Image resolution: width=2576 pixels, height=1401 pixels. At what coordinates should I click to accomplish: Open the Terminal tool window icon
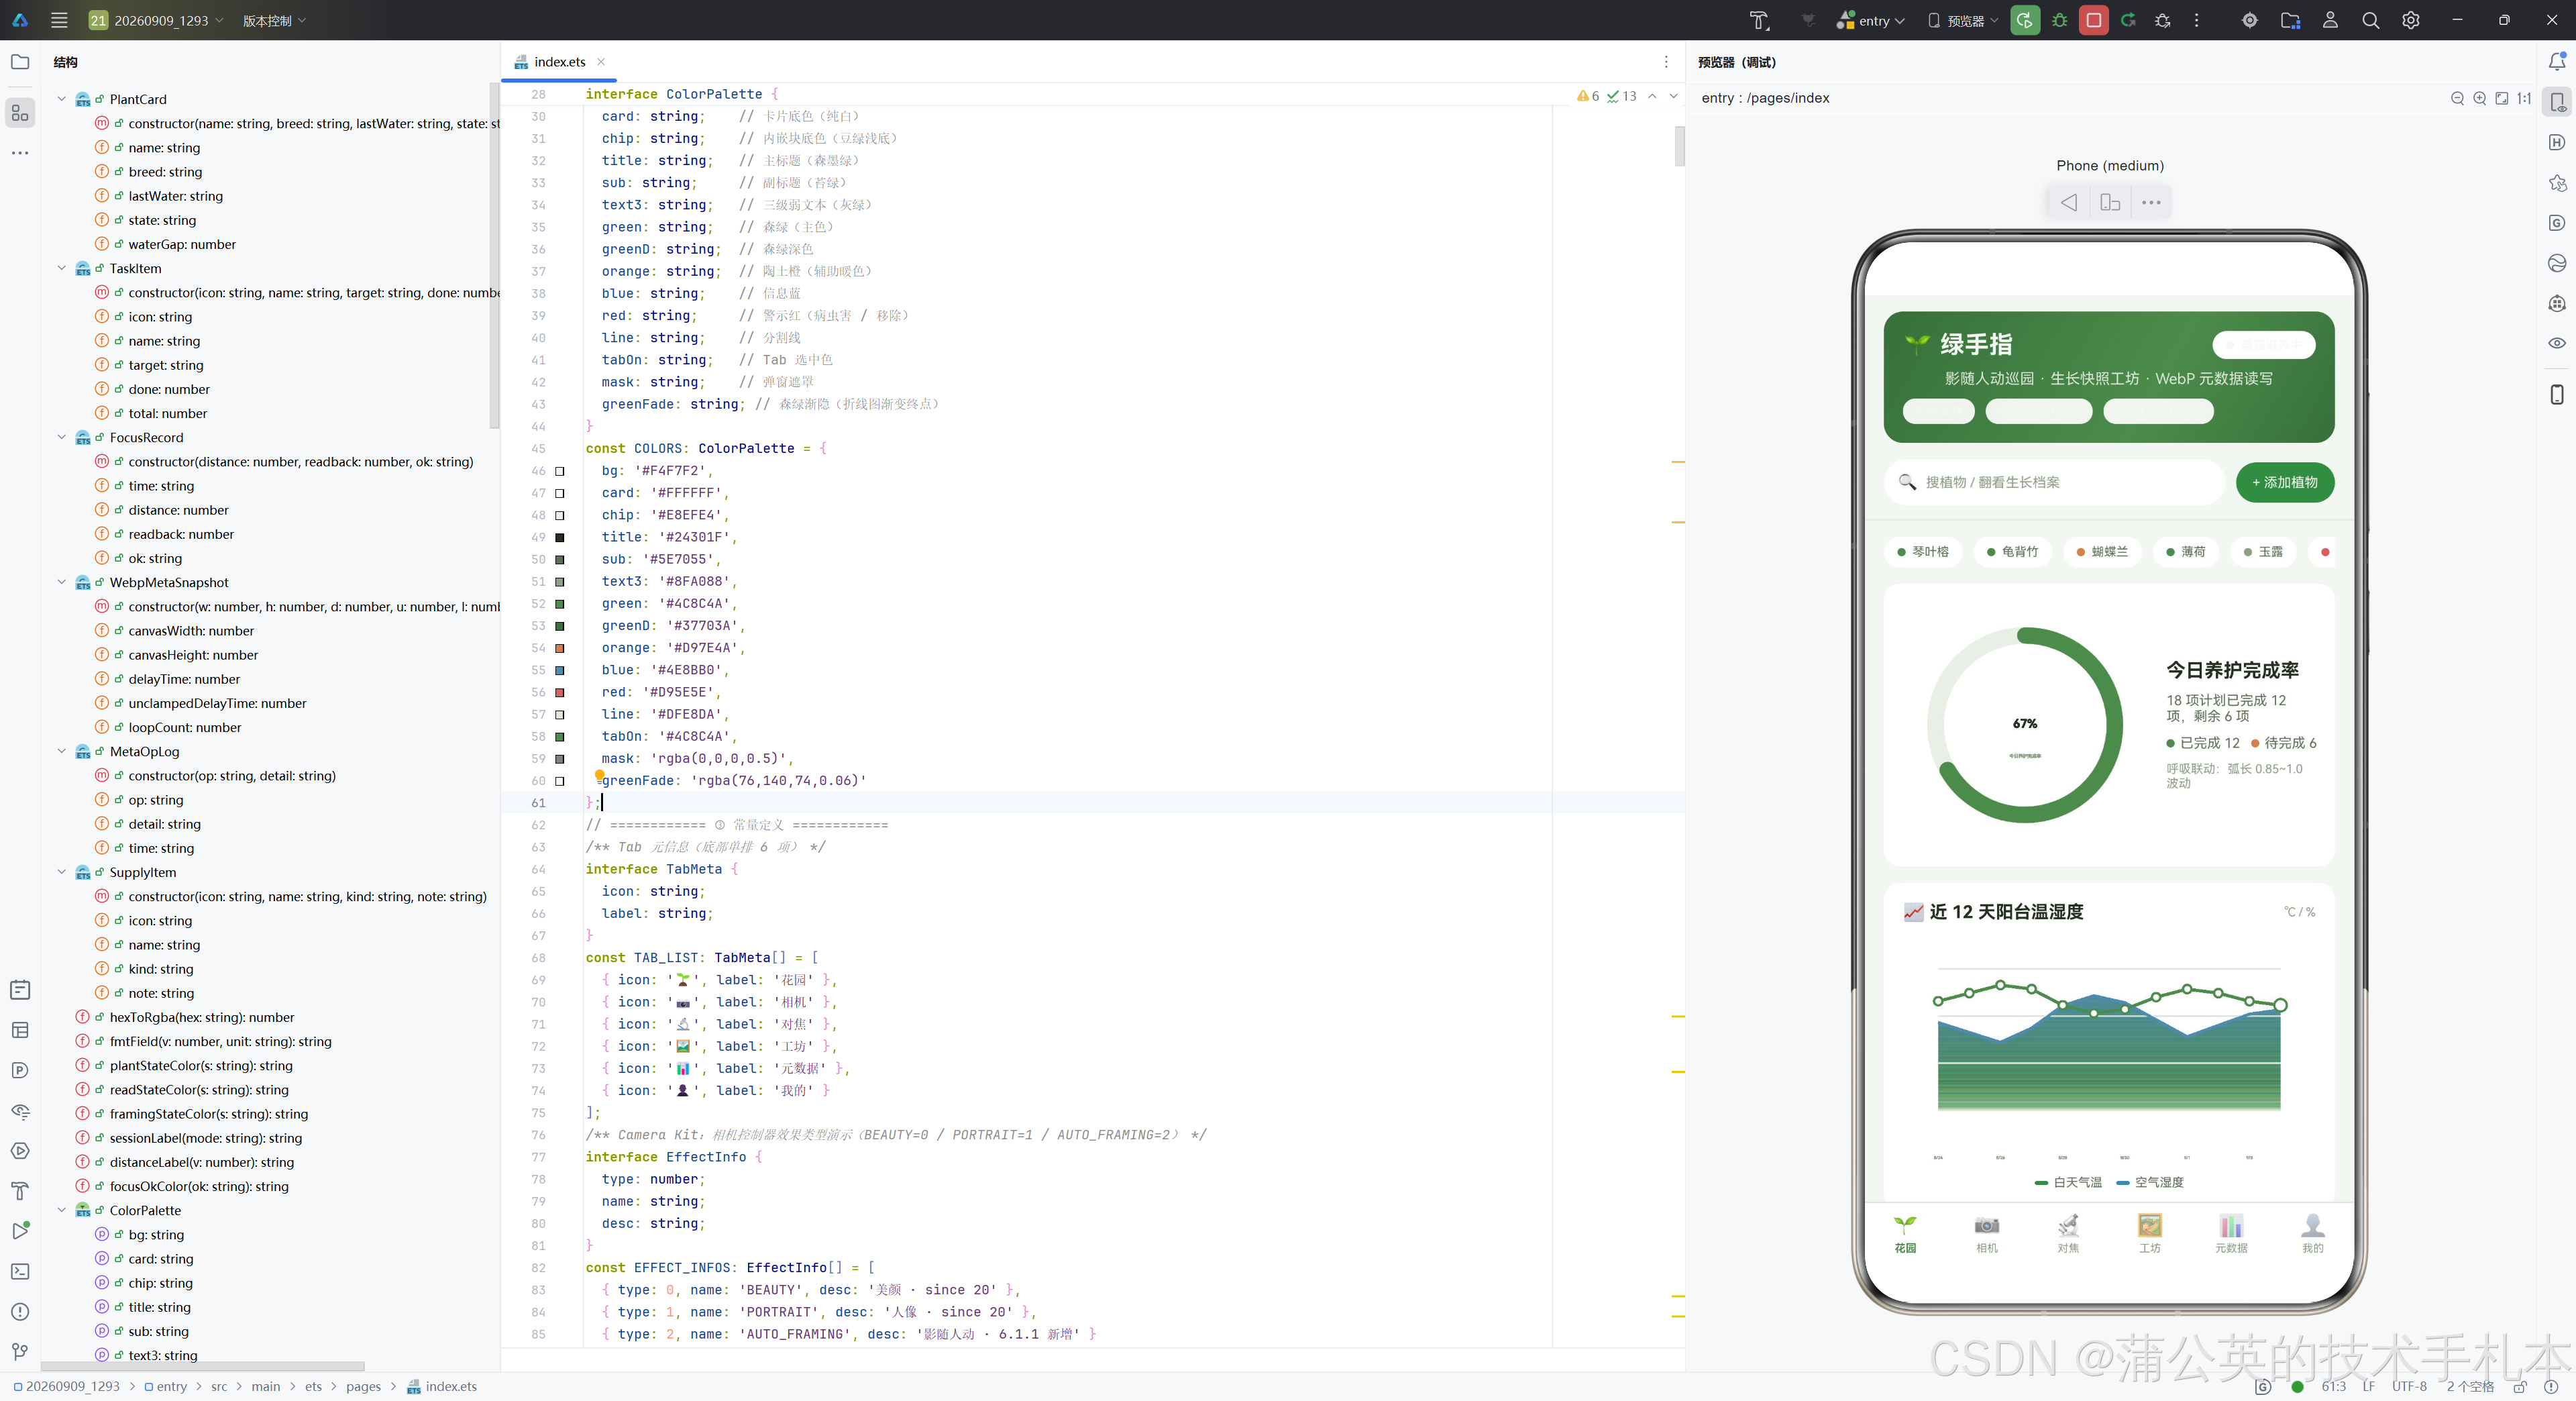[x=20, y=1271]
